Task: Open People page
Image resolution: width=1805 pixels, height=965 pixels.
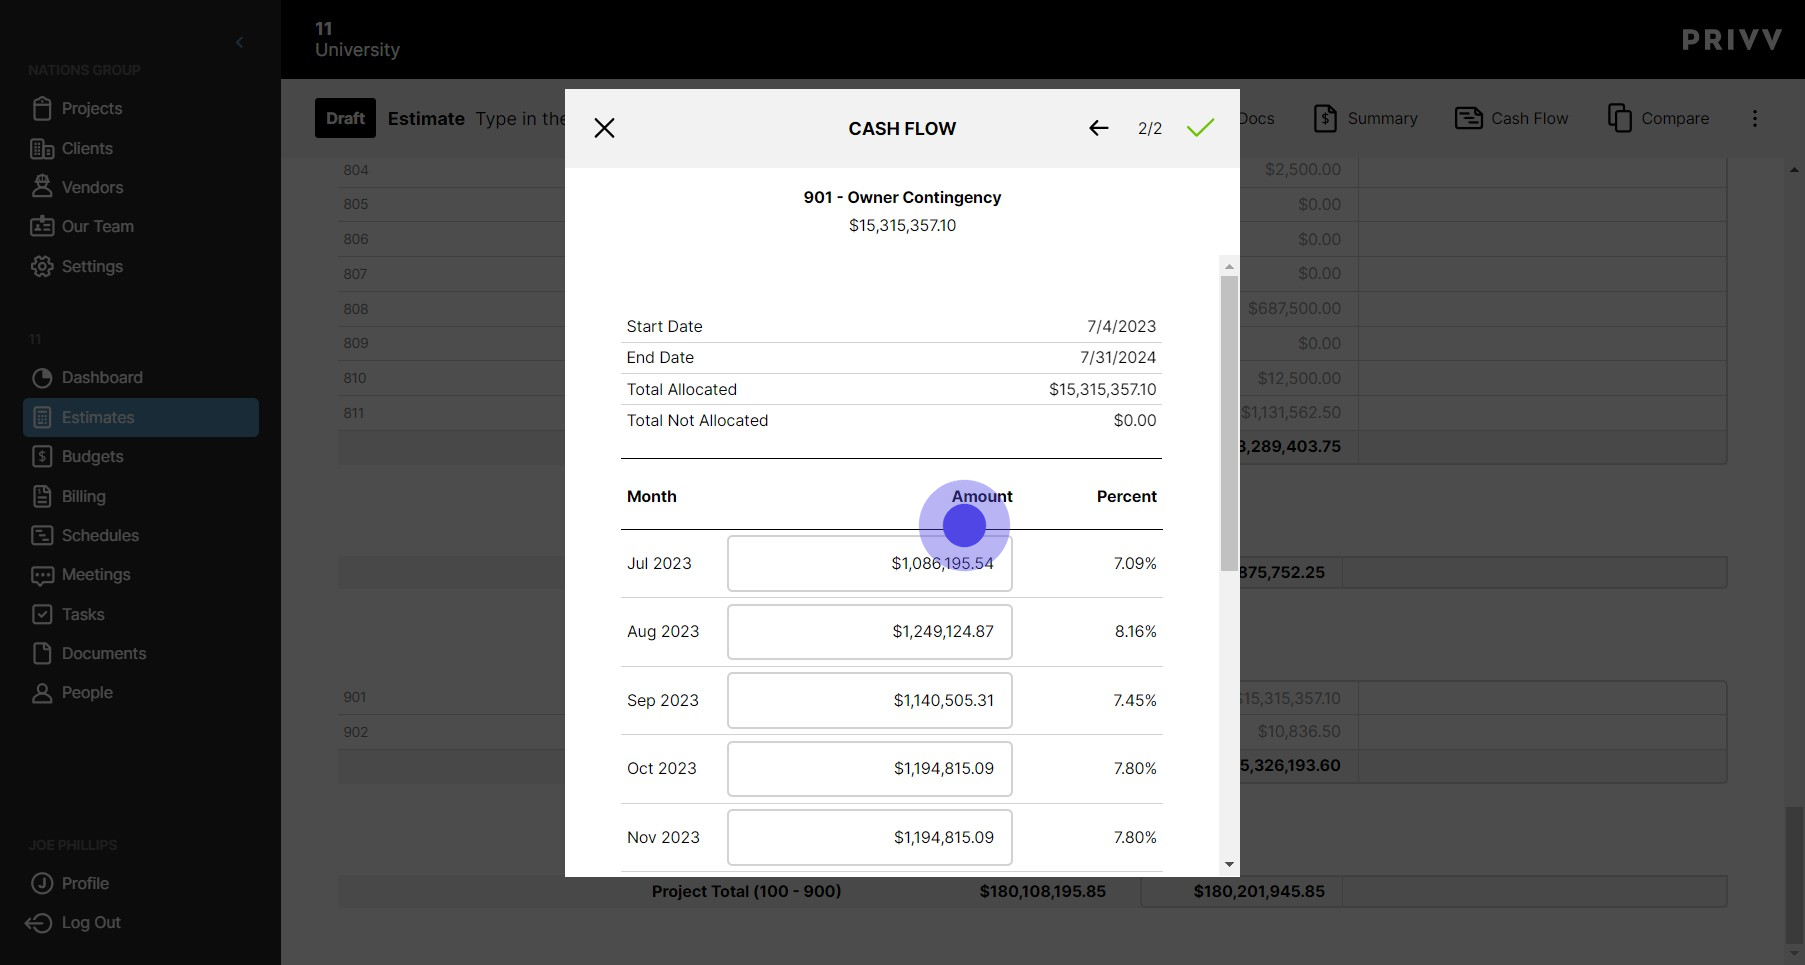Action: (x=87, y=692)
